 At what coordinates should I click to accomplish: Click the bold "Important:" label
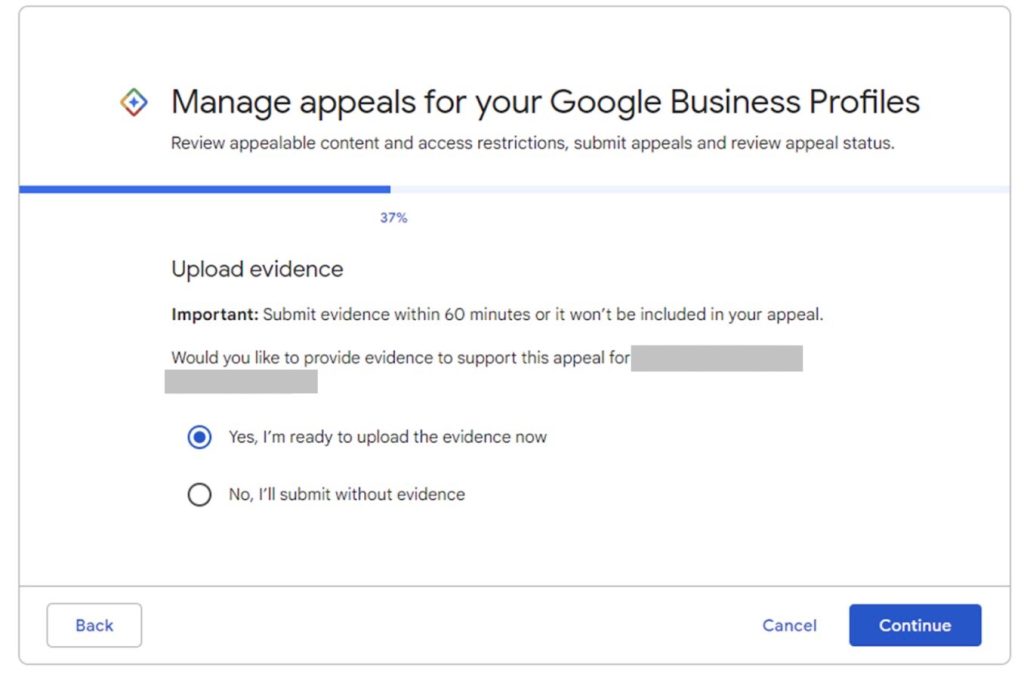pyautogui.click(x=214, y=314)
